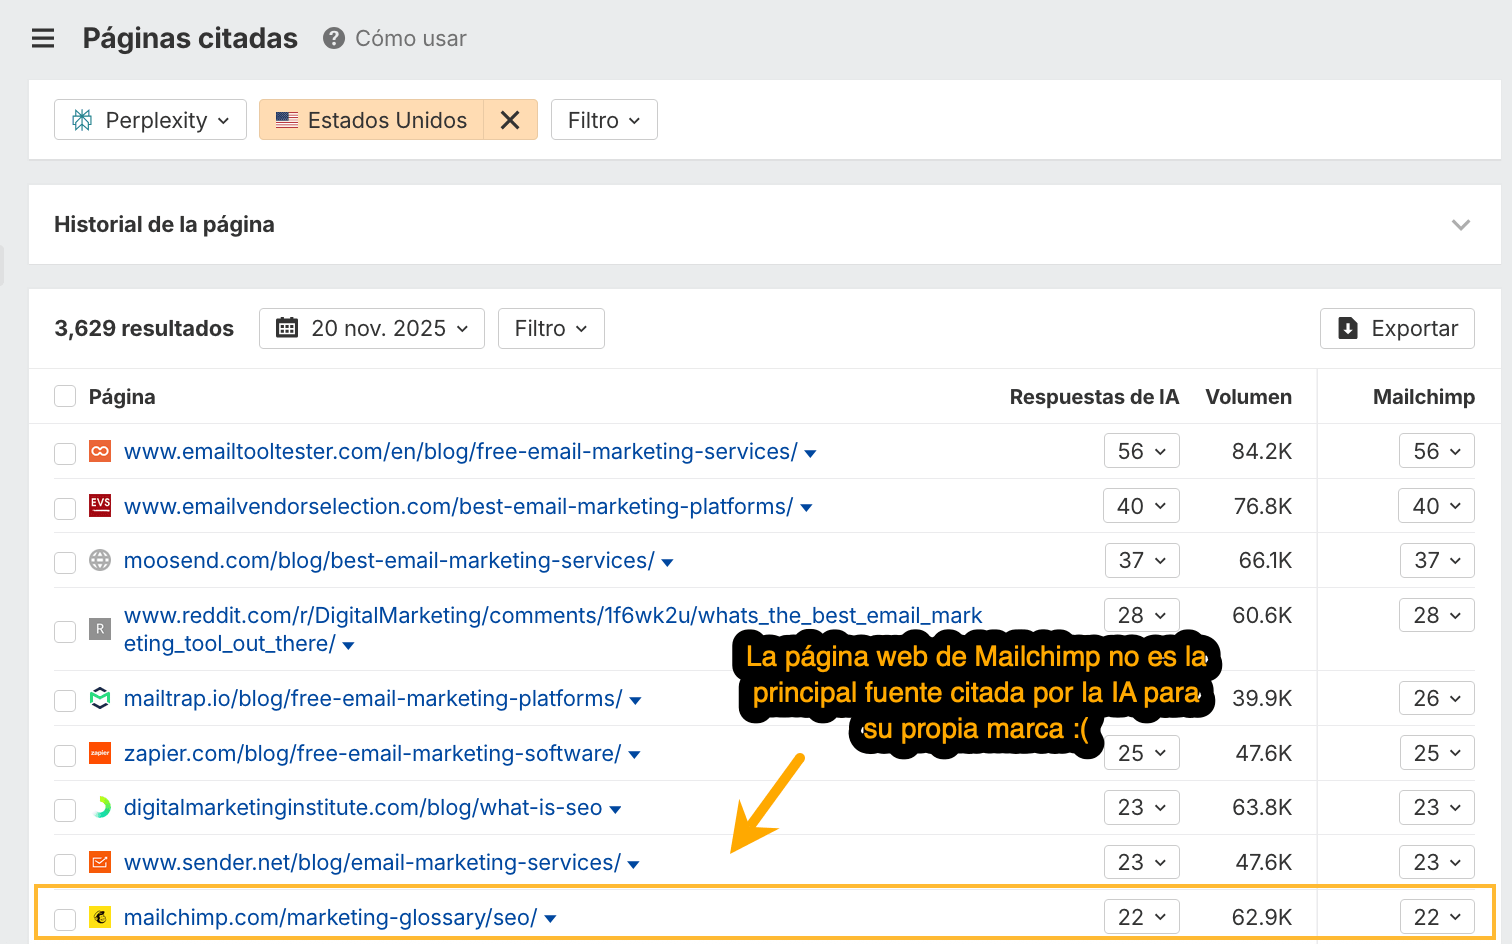Screen dimensions: 1512x944
Task: Open the Perplexity platform dropdown
Action: click(x=150, y=120)
